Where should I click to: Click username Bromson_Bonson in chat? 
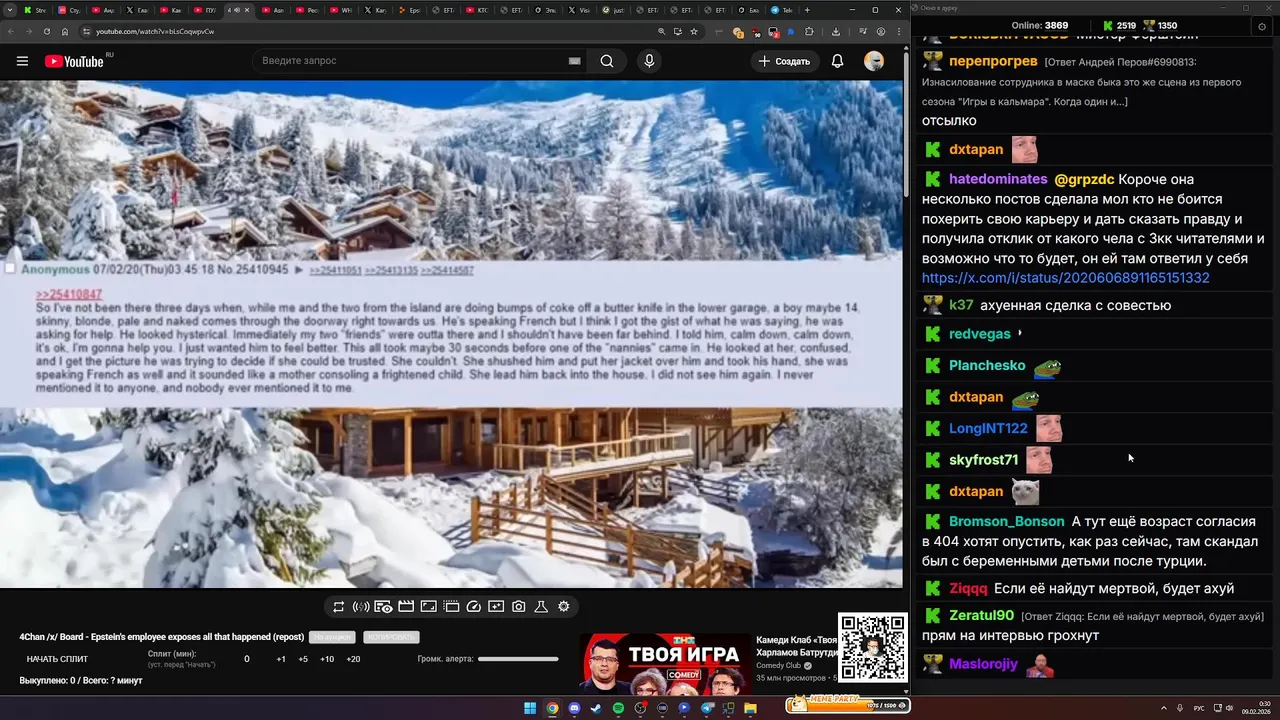click(x=1007, y=521)
